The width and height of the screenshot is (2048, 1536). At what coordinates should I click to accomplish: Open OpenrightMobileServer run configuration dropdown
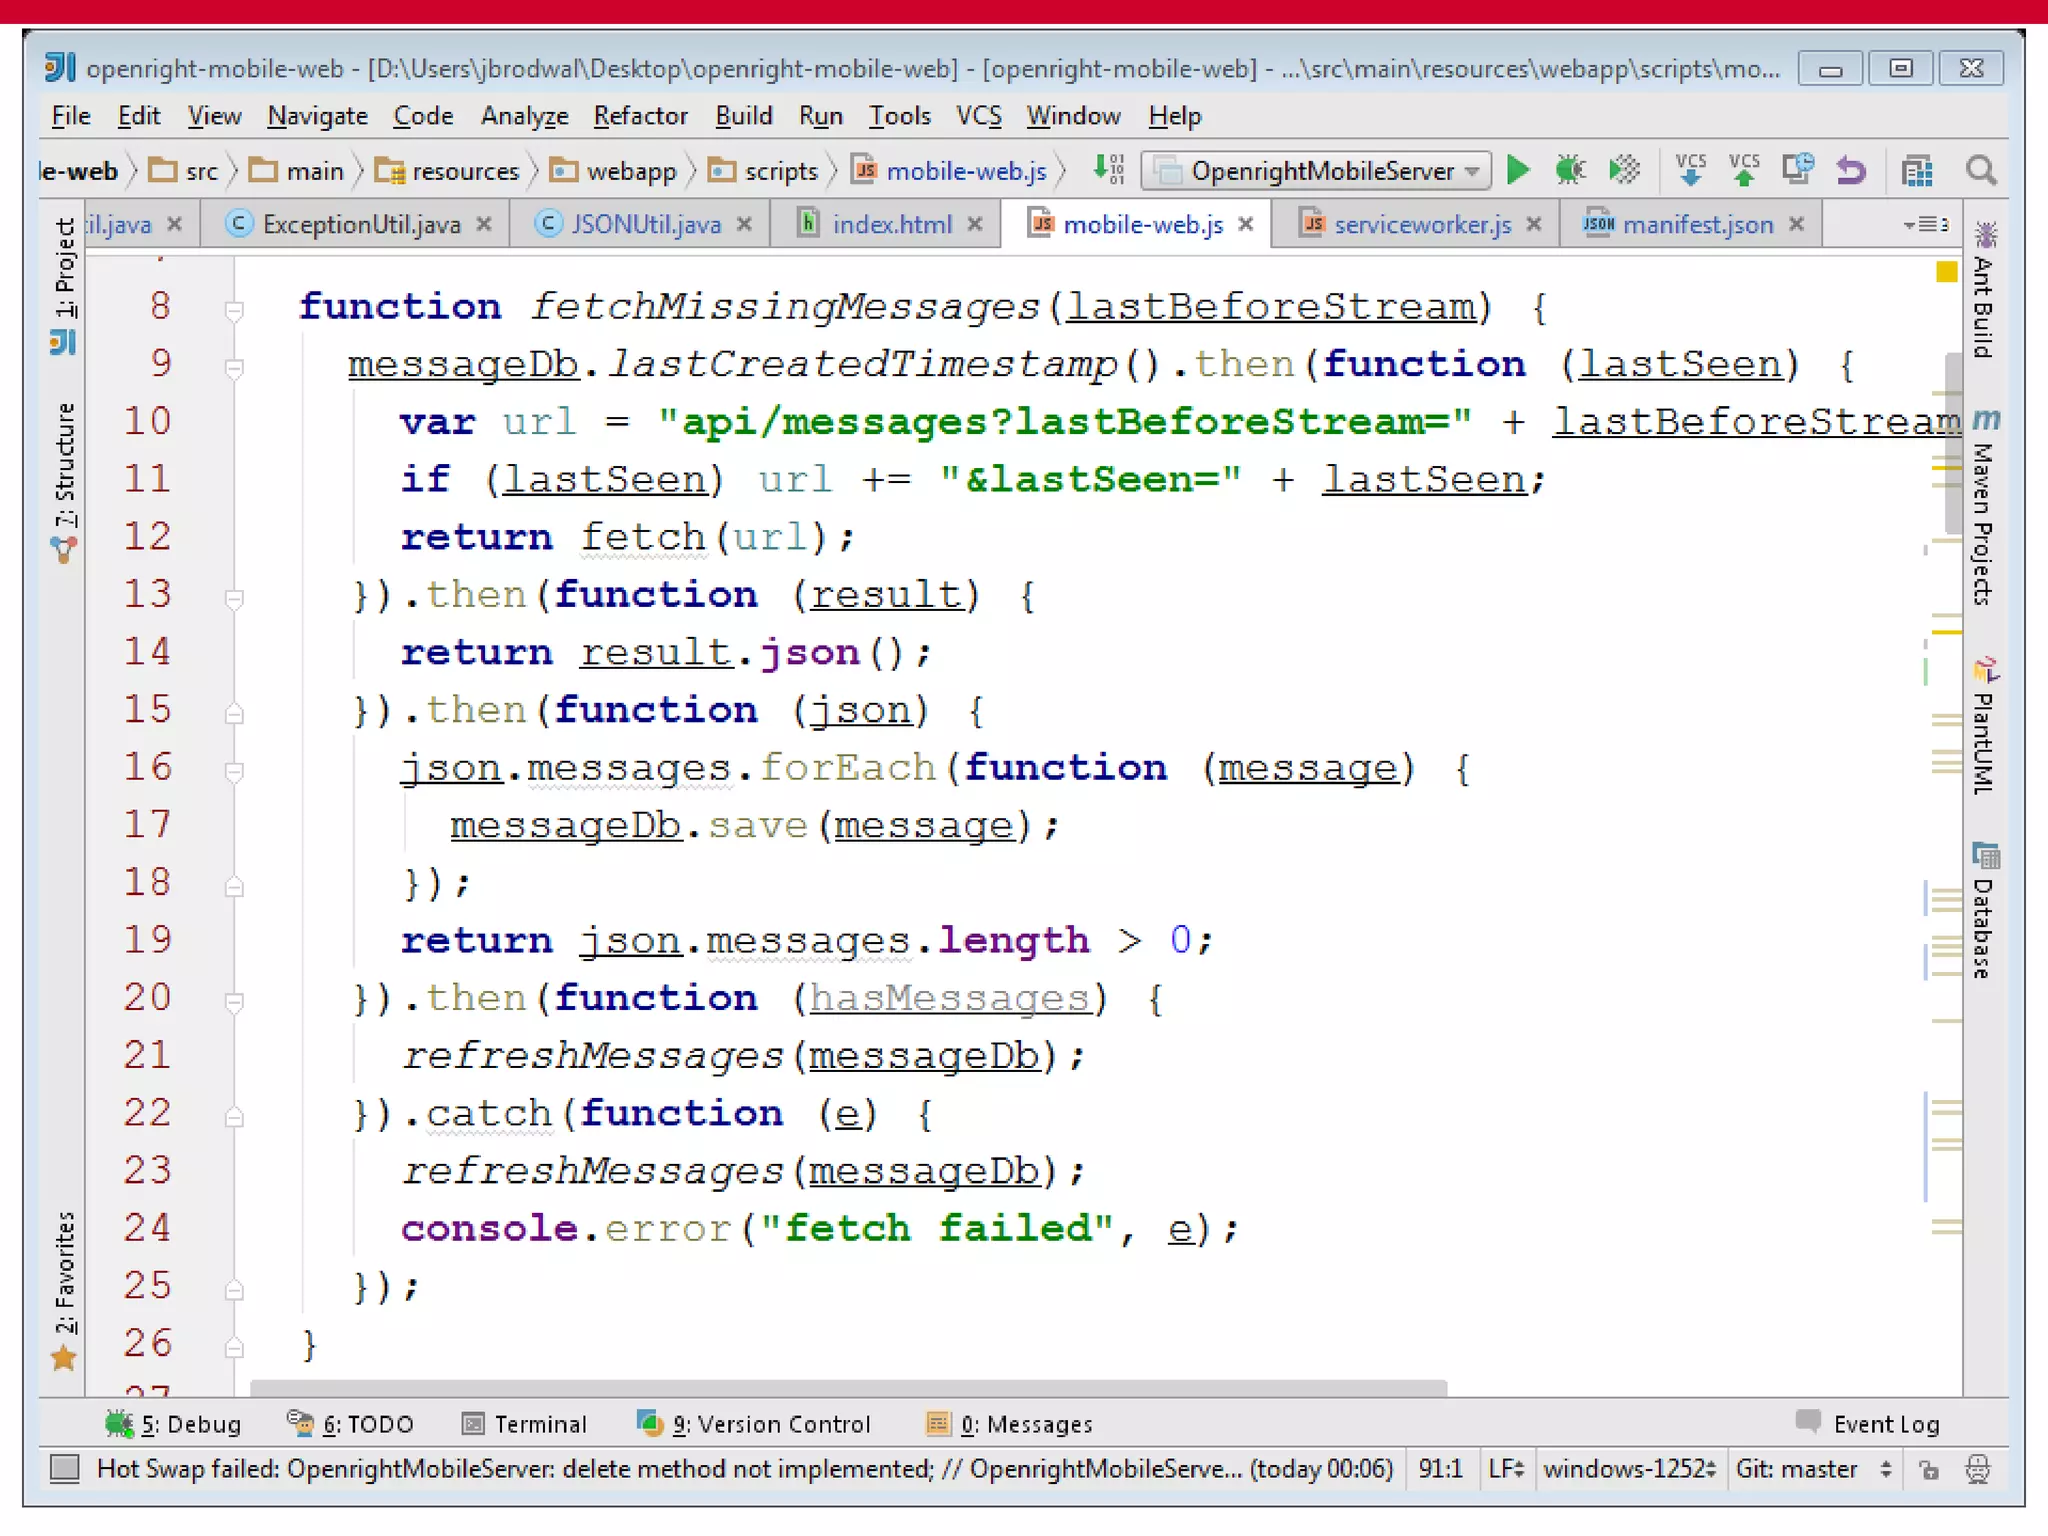pyautogui.click(x=1318, y=171)
